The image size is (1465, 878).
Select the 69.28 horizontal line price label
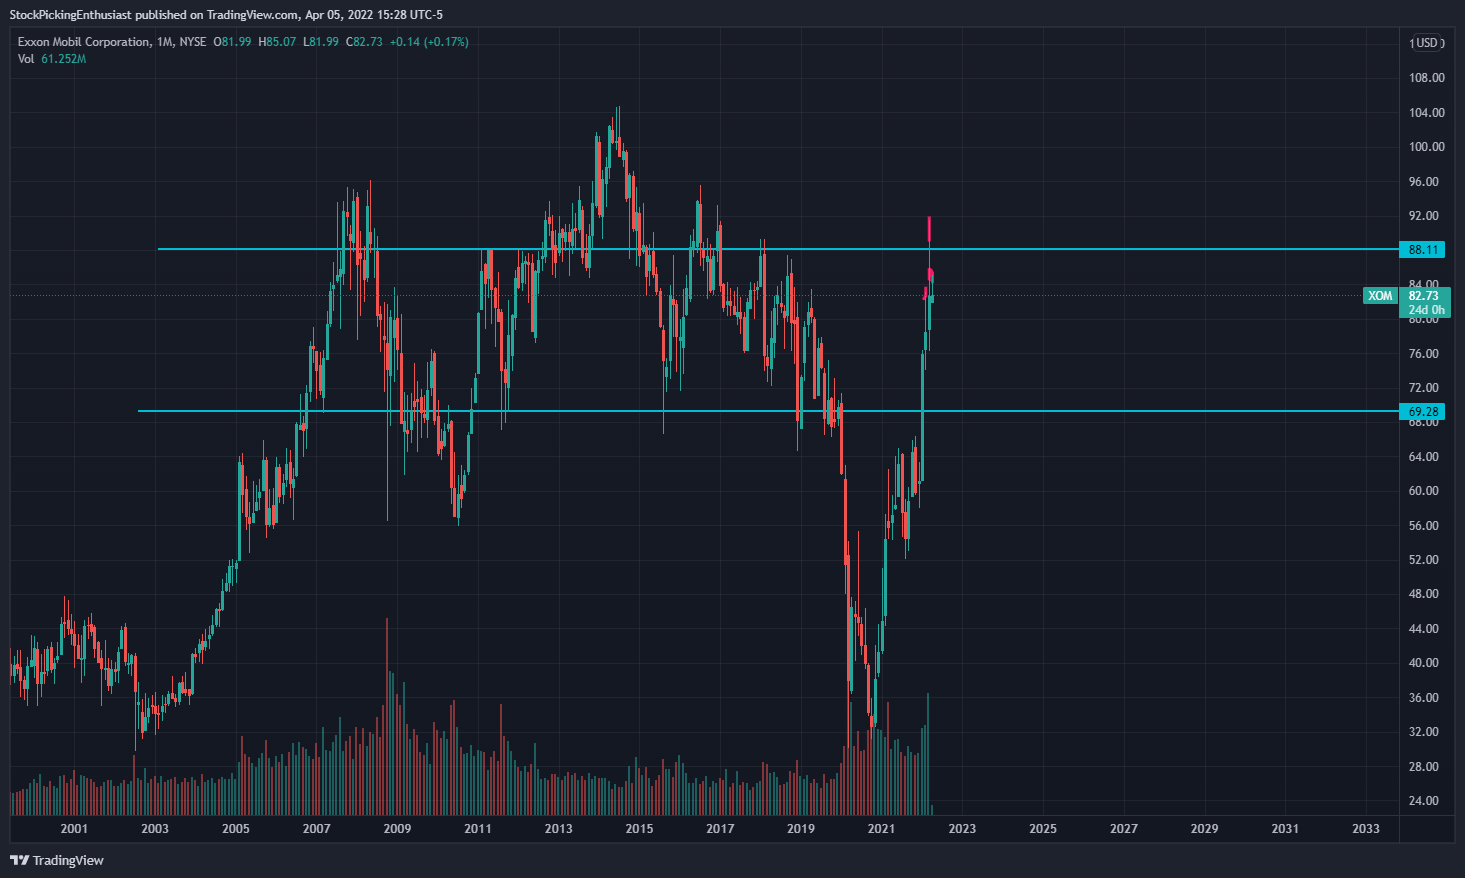click(x=1424, y=411)
